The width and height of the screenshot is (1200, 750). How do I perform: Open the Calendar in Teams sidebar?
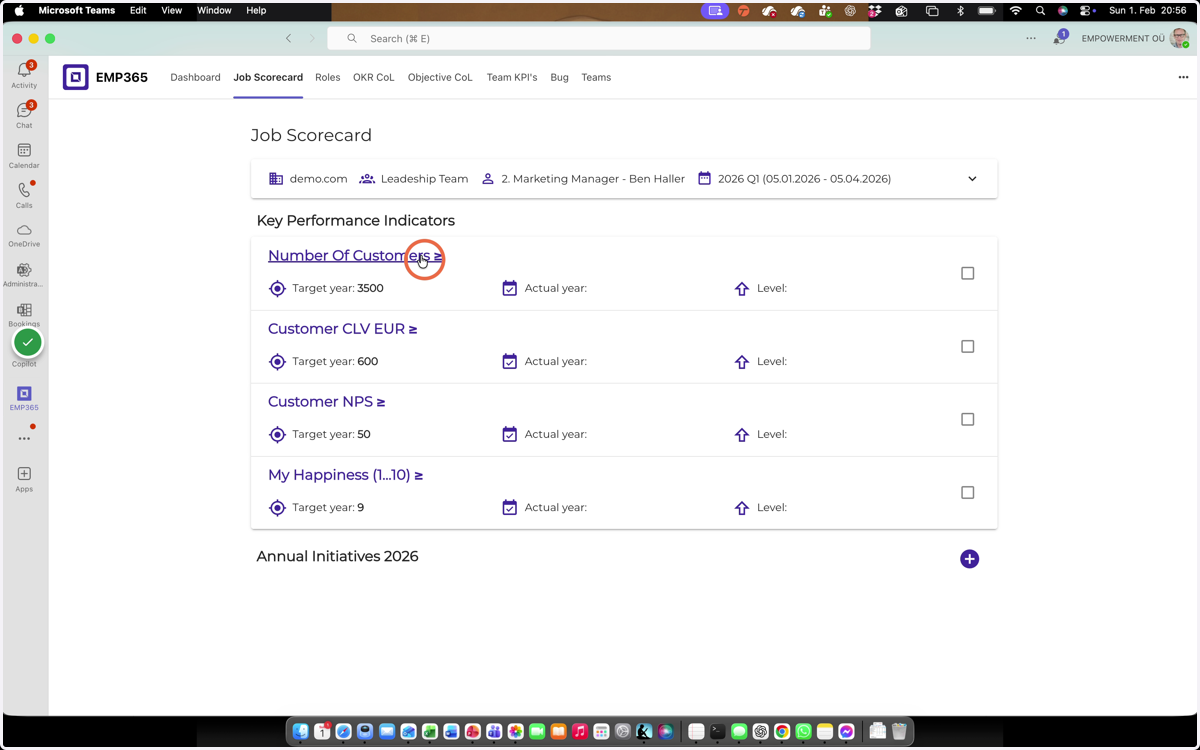(24, 155)
